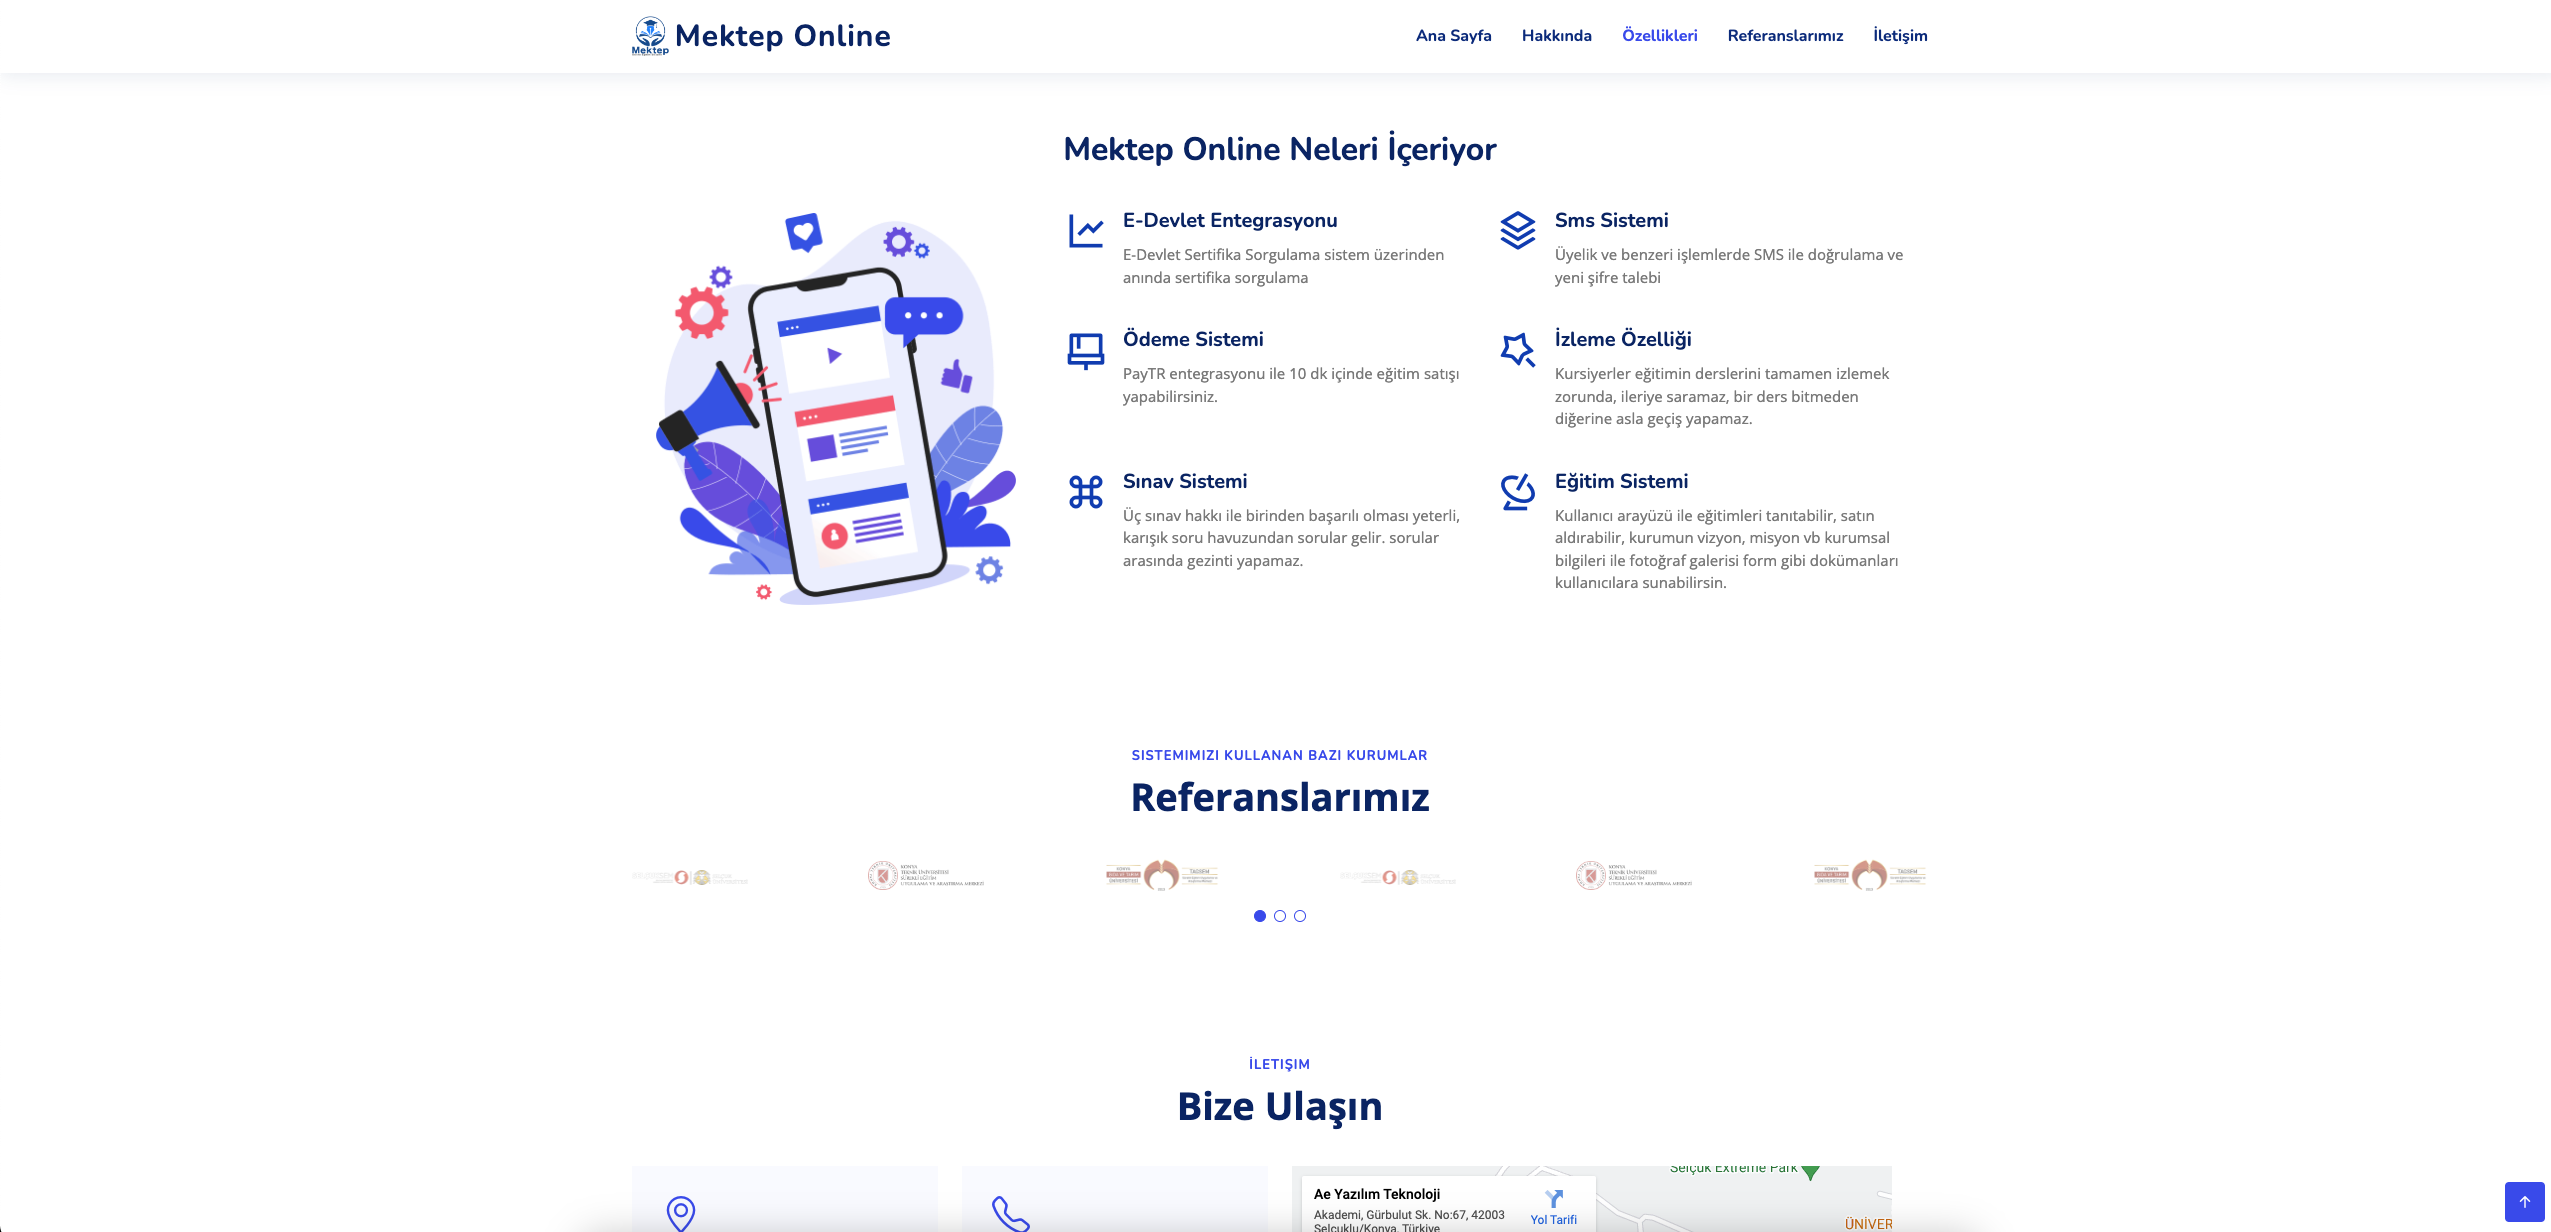Select the third carousel dot indicator
Viewport: 2551px width, 1232px height.
(x=1300, y=916)
